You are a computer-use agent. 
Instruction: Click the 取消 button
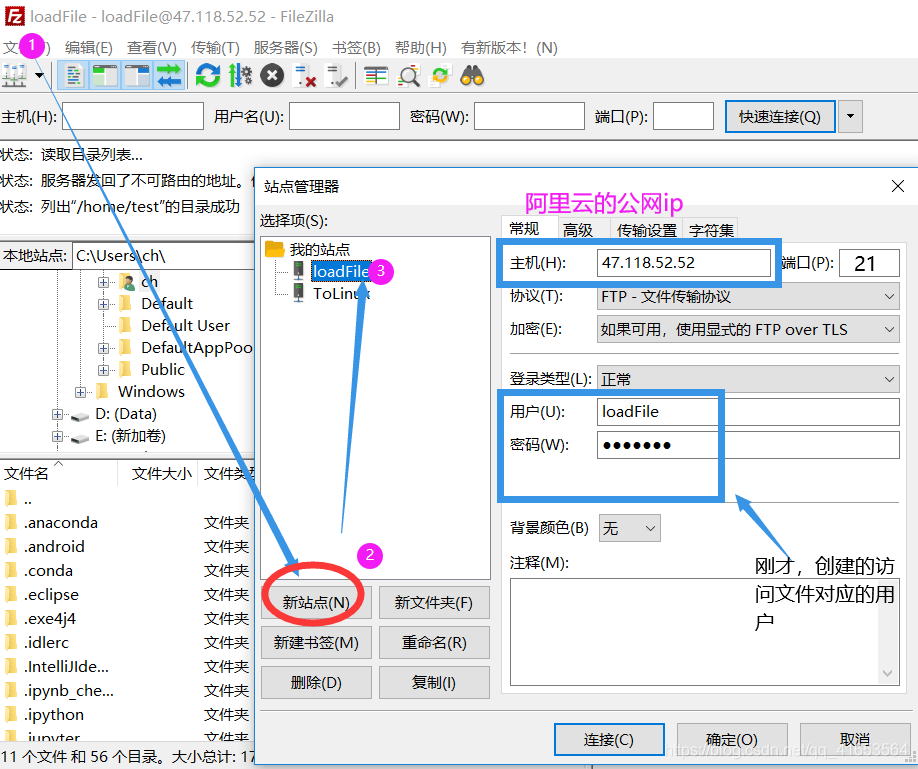click(x=855, y=740)
